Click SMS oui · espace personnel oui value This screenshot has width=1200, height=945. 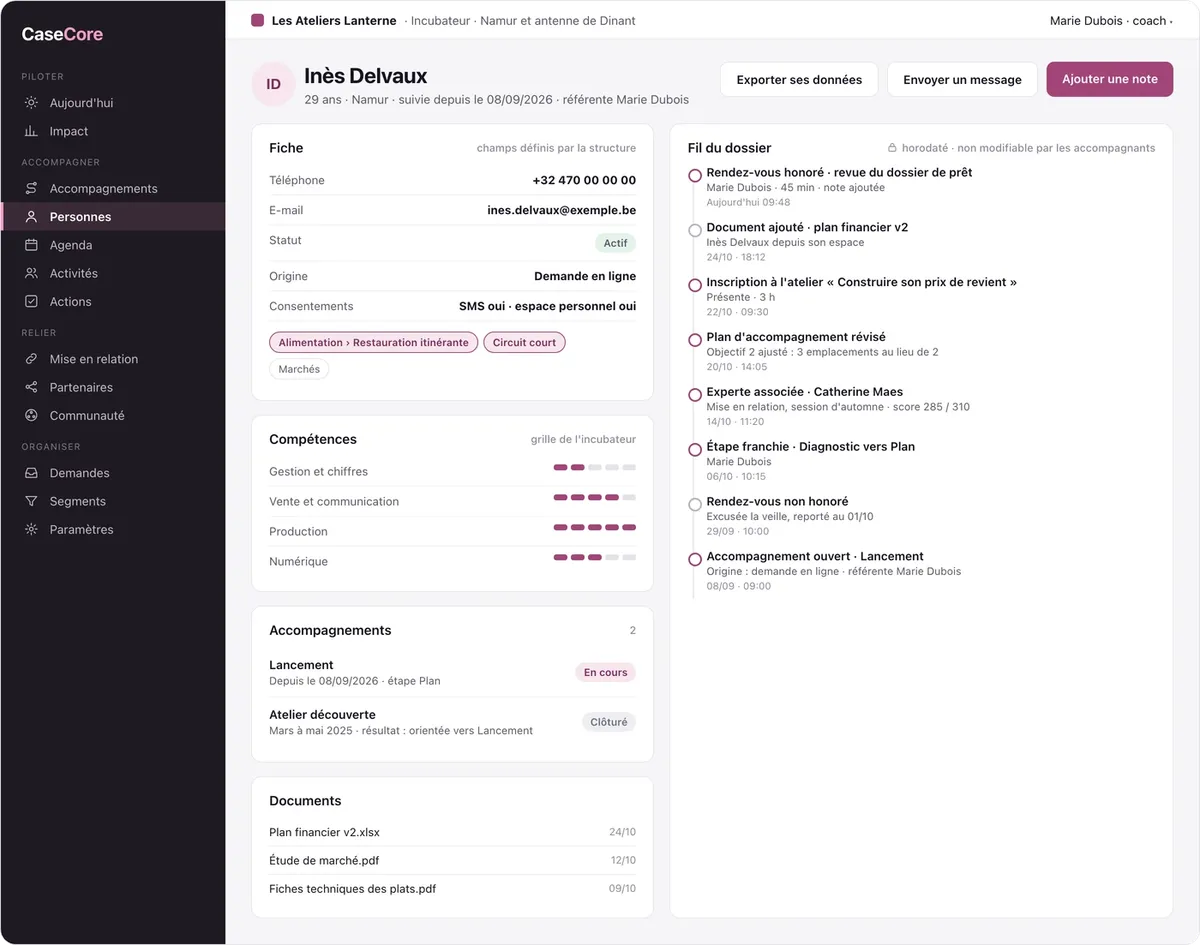coord(547,307)
